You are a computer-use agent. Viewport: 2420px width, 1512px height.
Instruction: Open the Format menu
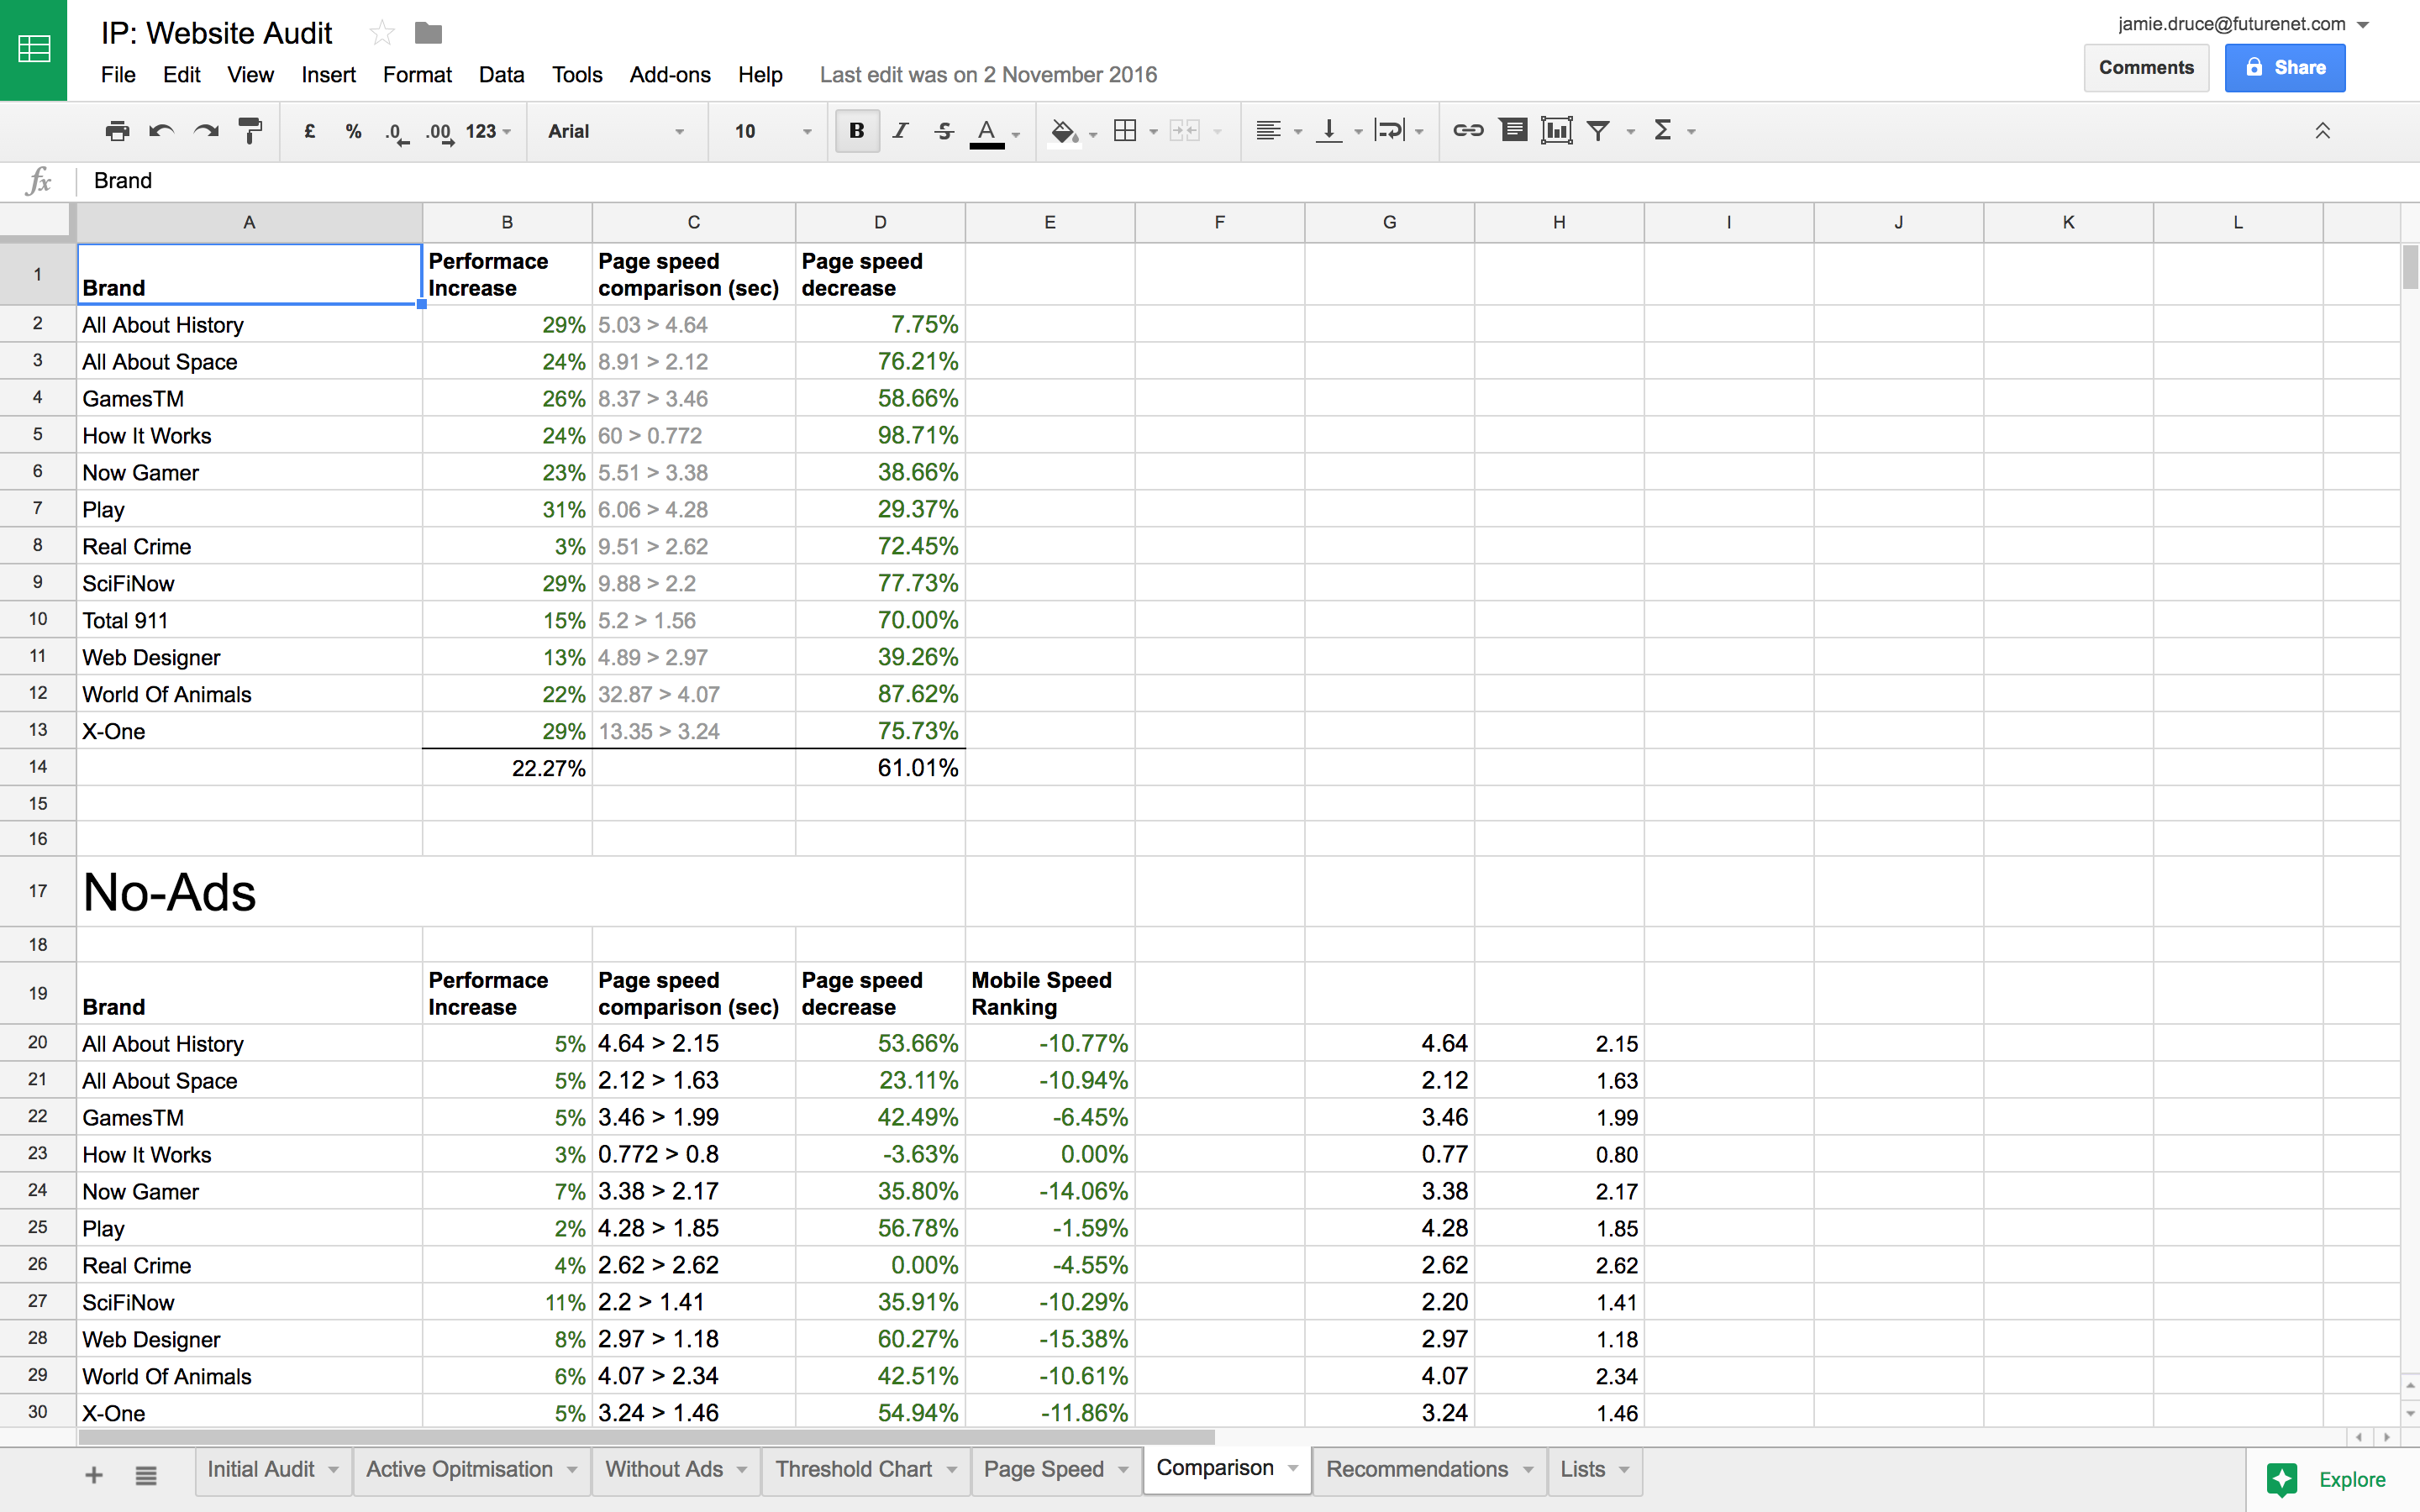(x=417, y=75)
